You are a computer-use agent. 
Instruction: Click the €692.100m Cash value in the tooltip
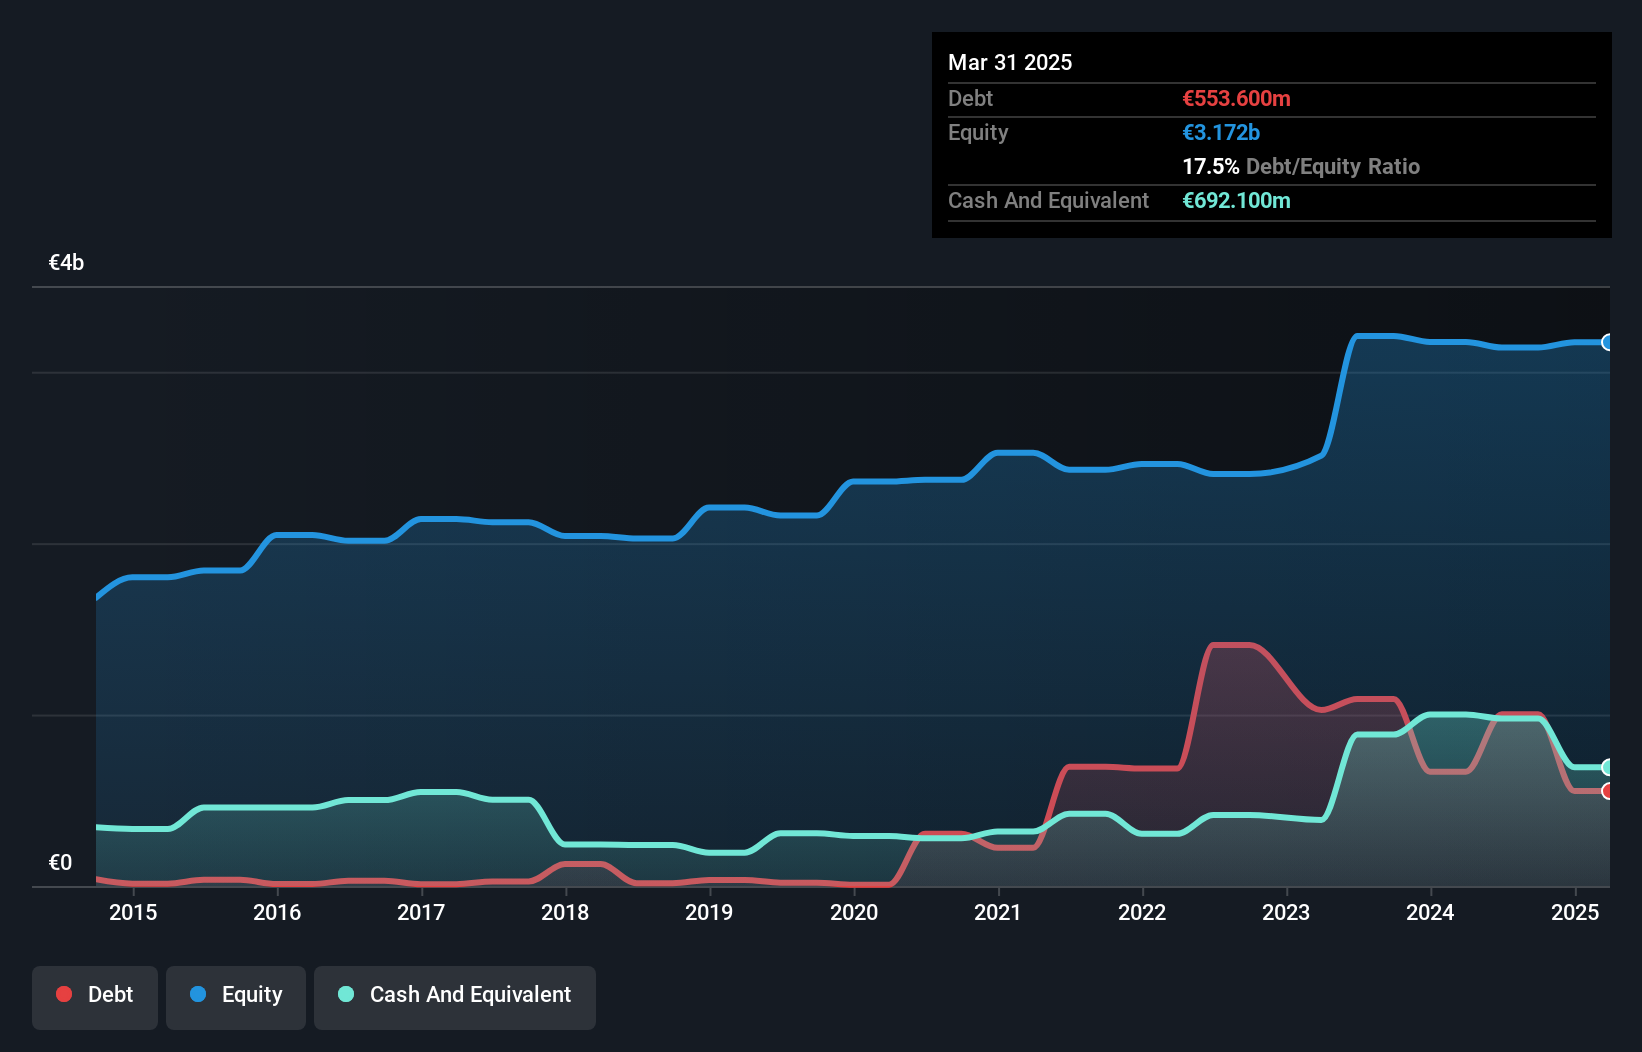pyautogui.click(x=1236, y=200)
